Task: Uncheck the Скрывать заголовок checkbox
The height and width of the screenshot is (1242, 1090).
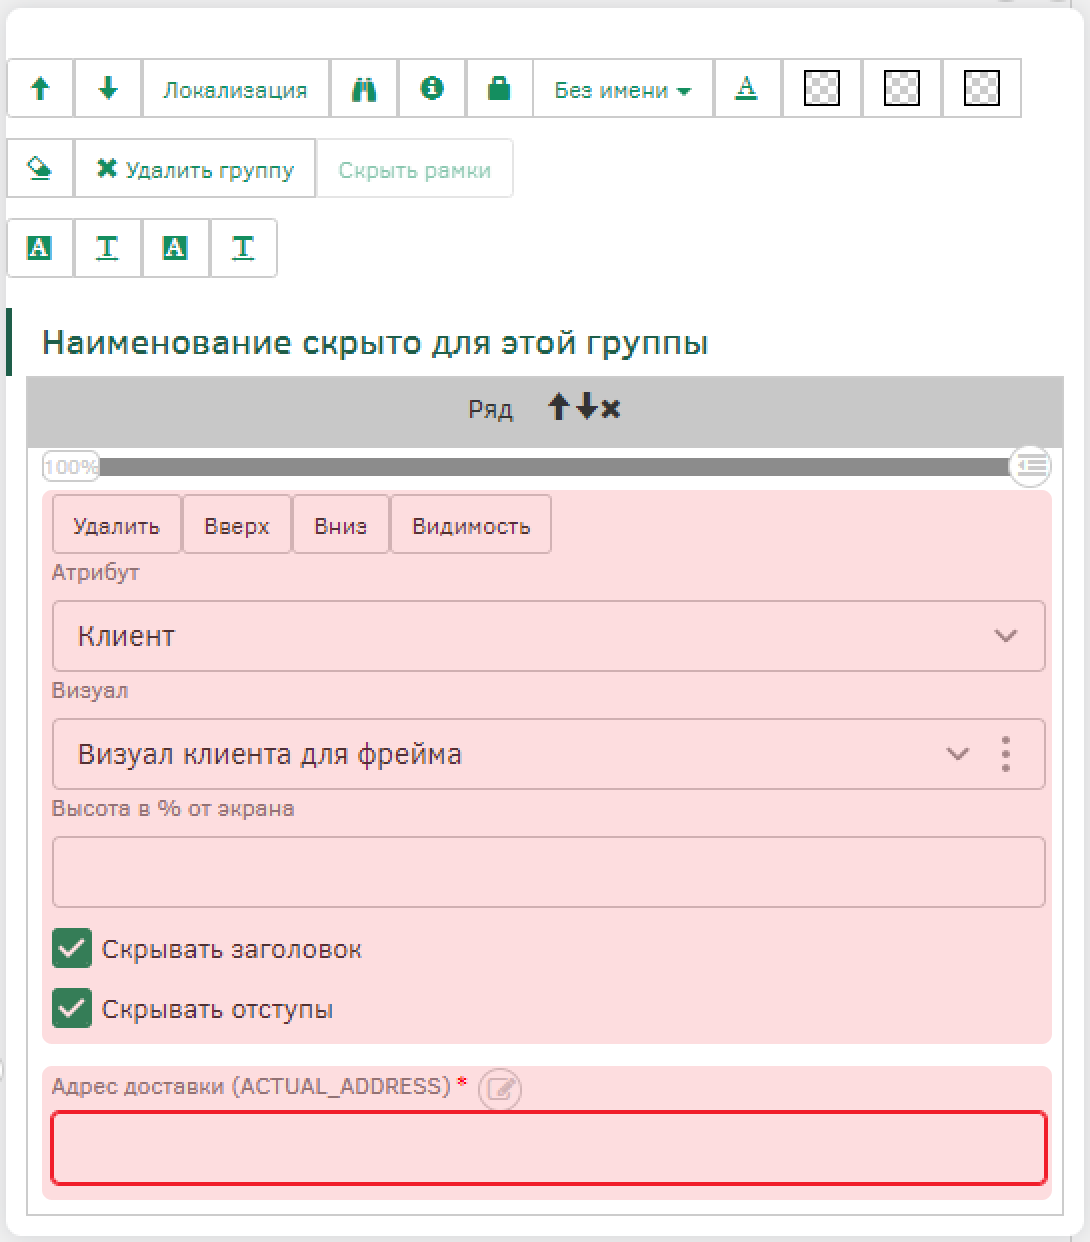Action: (x=72, y=949)
